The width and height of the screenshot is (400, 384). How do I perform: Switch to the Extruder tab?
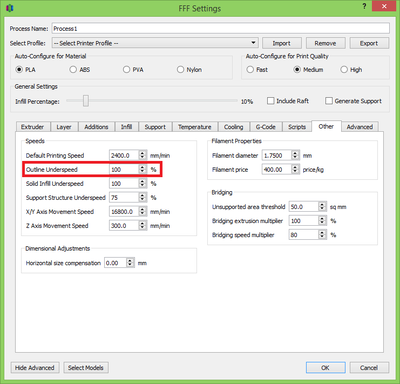[x=33, y=127]
